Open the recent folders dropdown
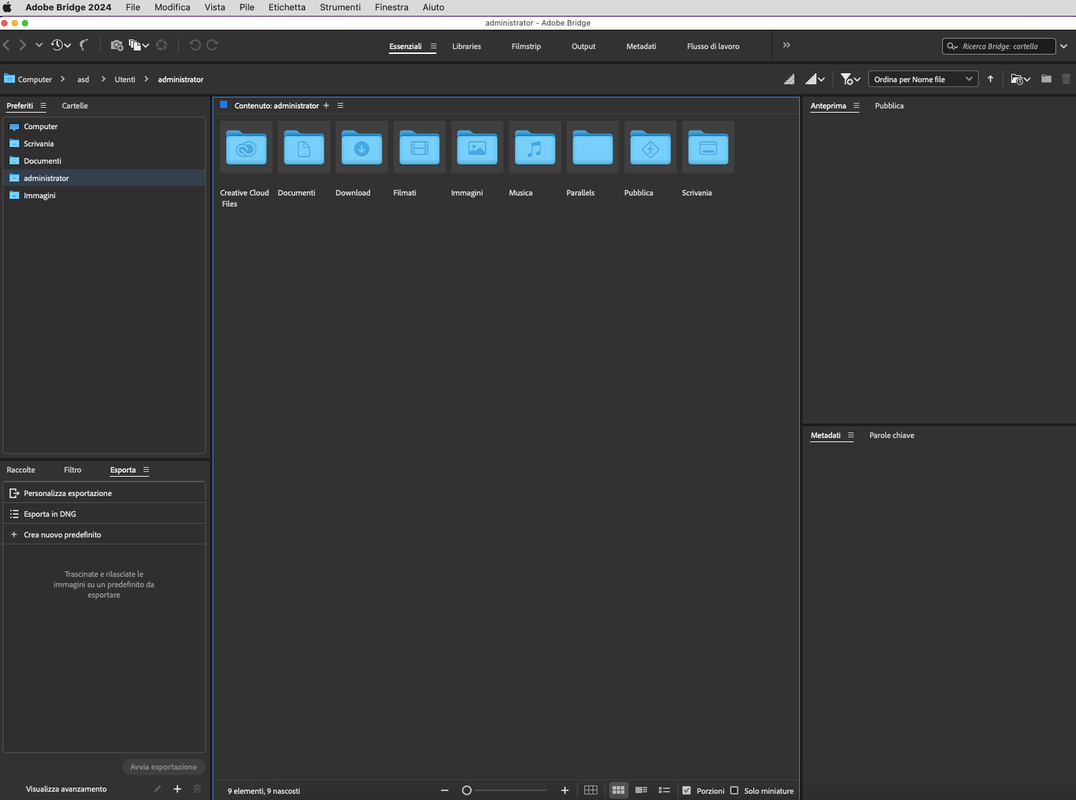The height and width of the screenshot is (800, 1076). [x=1020, y=80]
